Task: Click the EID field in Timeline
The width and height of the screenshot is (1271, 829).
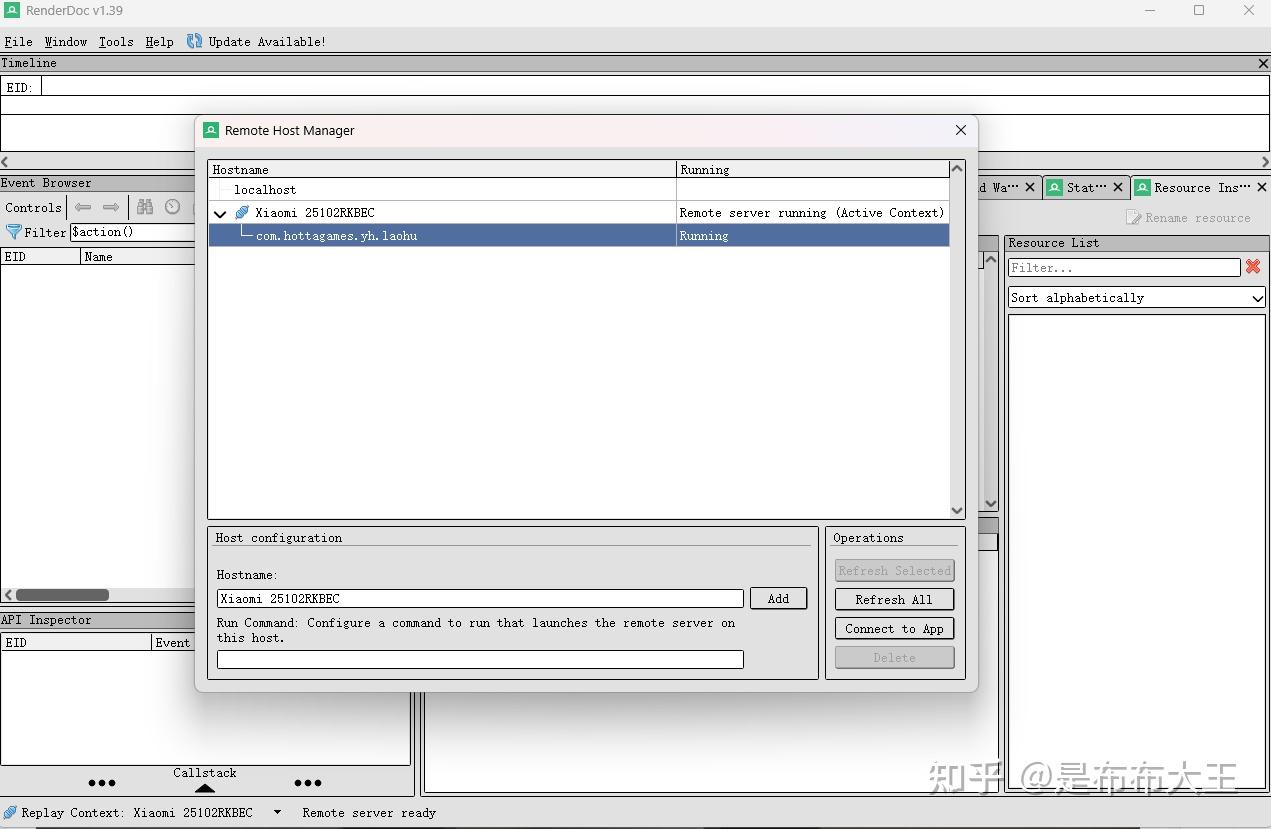Action: [655, 86]
